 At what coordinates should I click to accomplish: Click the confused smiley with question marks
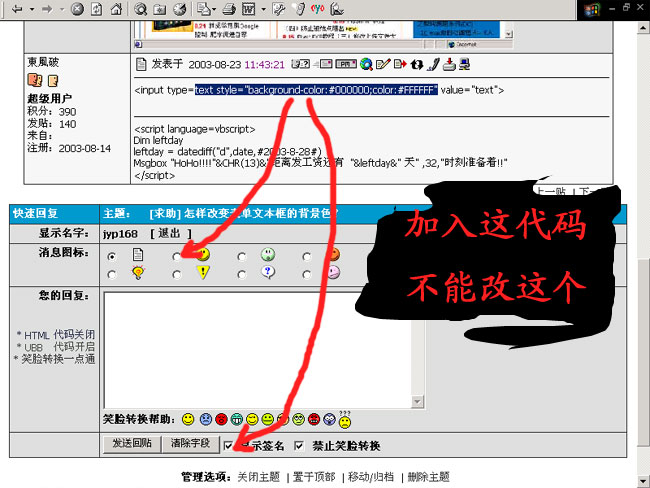pyautogui.click(x=344, y=417)
